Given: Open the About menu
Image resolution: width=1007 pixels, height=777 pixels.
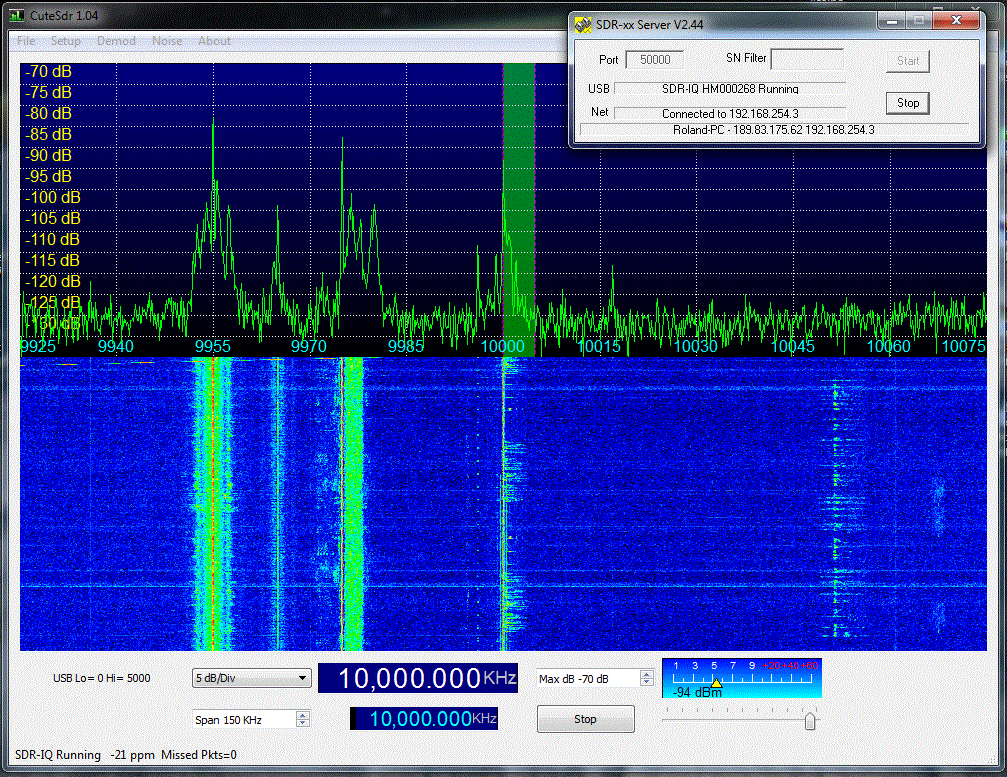Looking at the screenshot, I should 214,41.
